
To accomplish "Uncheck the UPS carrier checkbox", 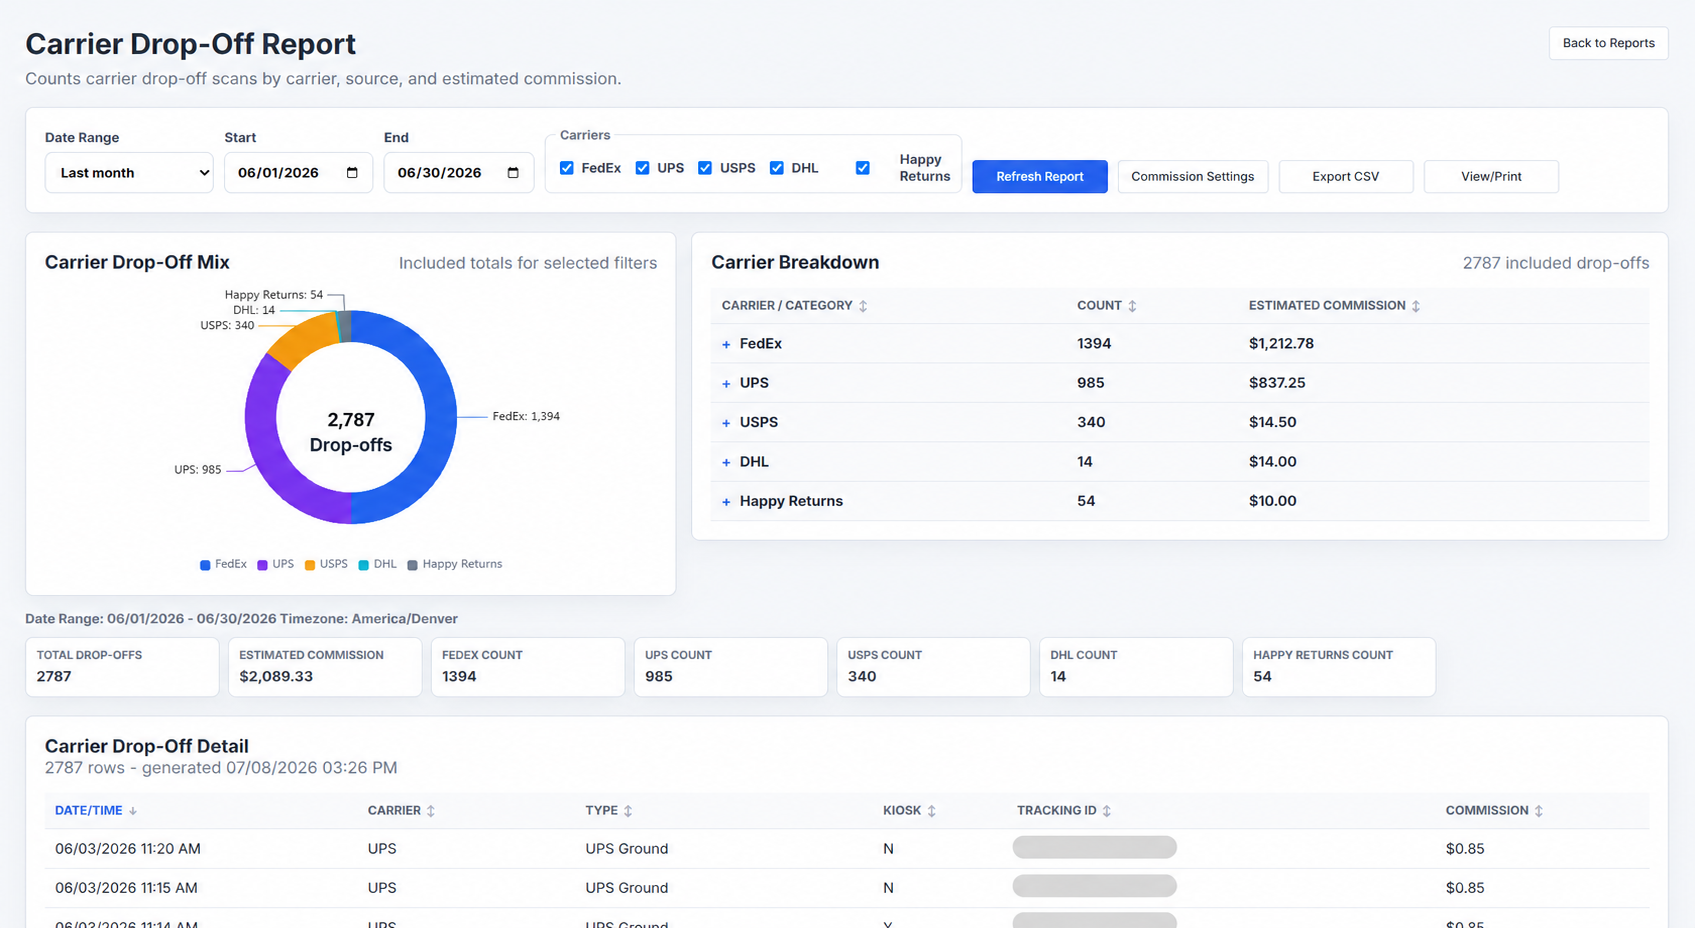I will 643,168.
